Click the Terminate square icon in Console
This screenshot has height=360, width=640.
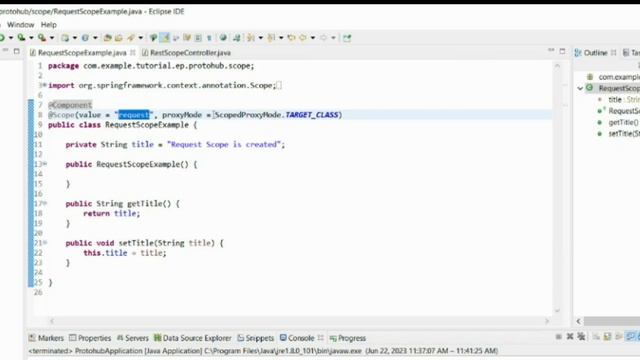[x=558, y=337]
